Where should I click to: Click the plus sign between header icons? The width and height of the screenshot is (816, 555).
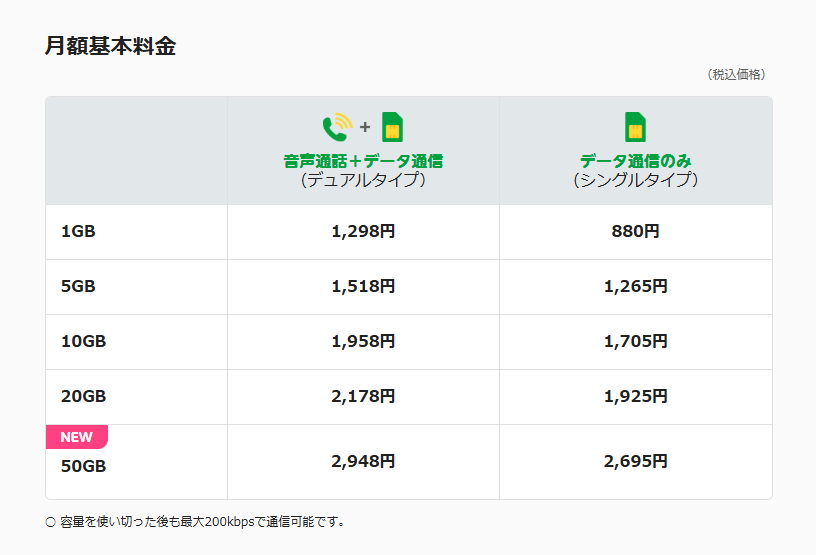[x=365, y=128]
